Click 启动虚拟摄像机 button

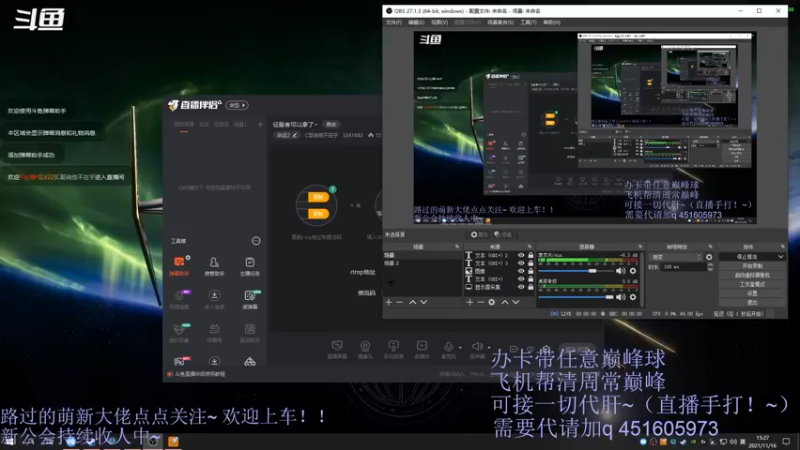(x=752, y=275)
